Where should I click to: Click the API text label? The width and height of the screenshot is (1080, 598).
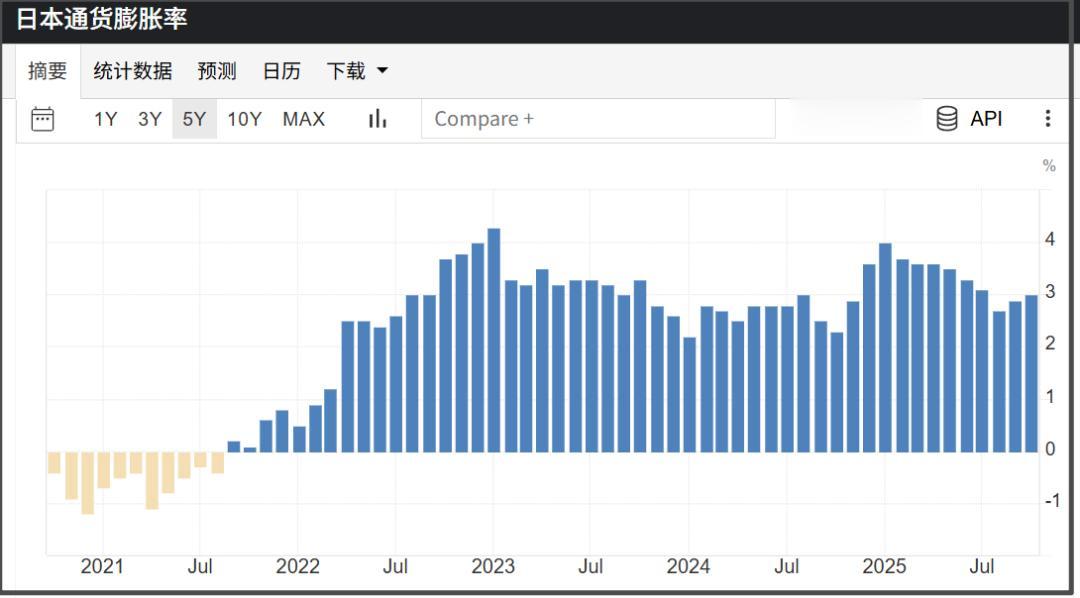click(986, 118)
